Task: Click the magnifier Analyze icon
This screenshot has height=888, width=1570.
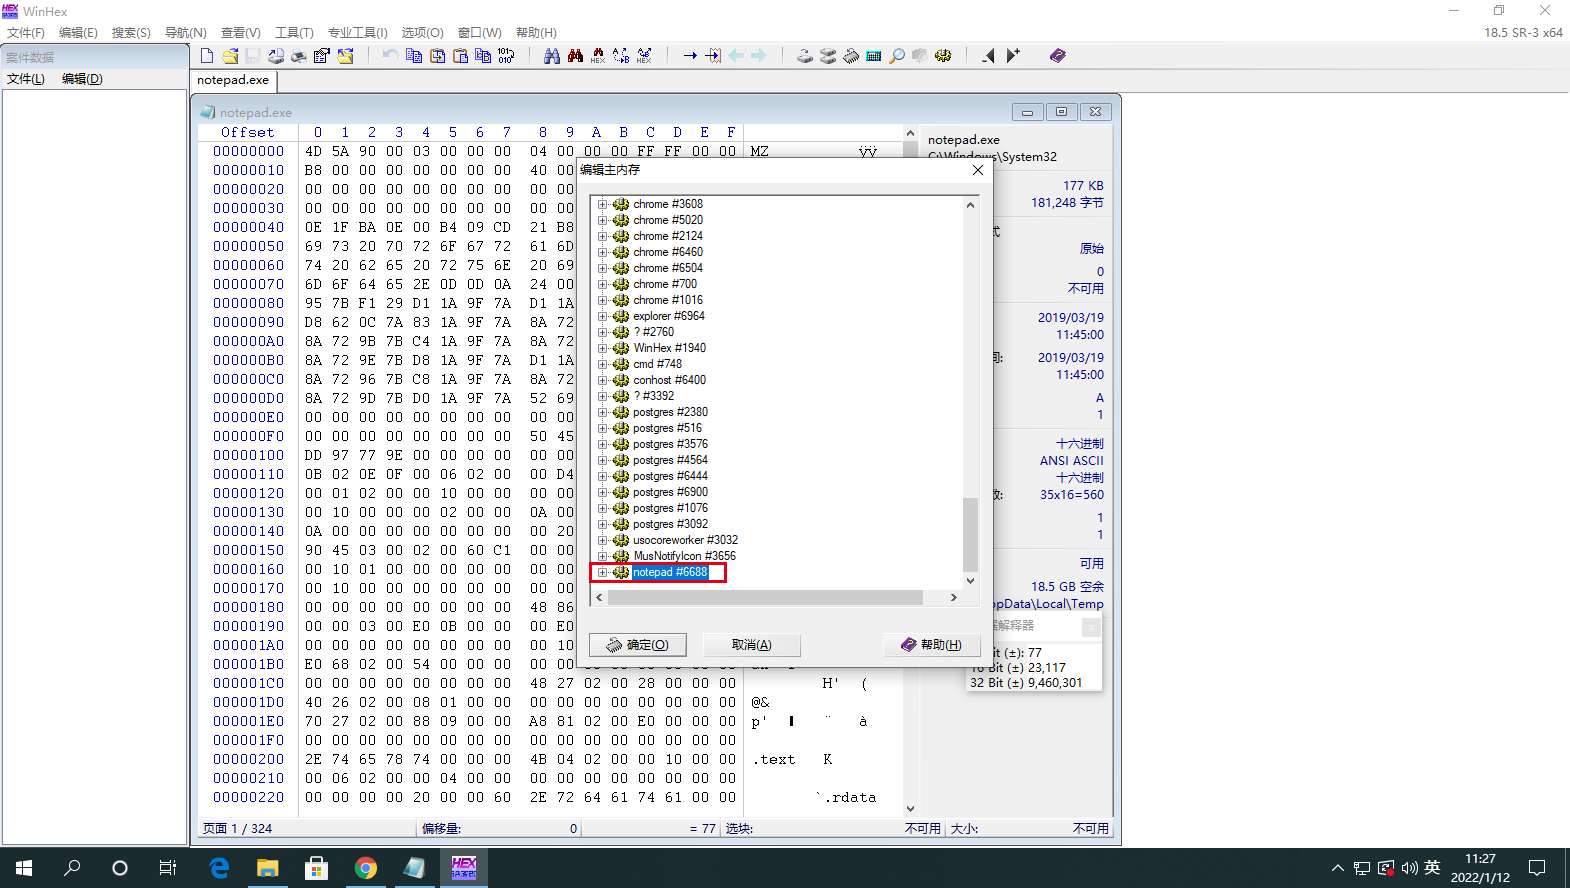Action: click(x=897, y=56)
